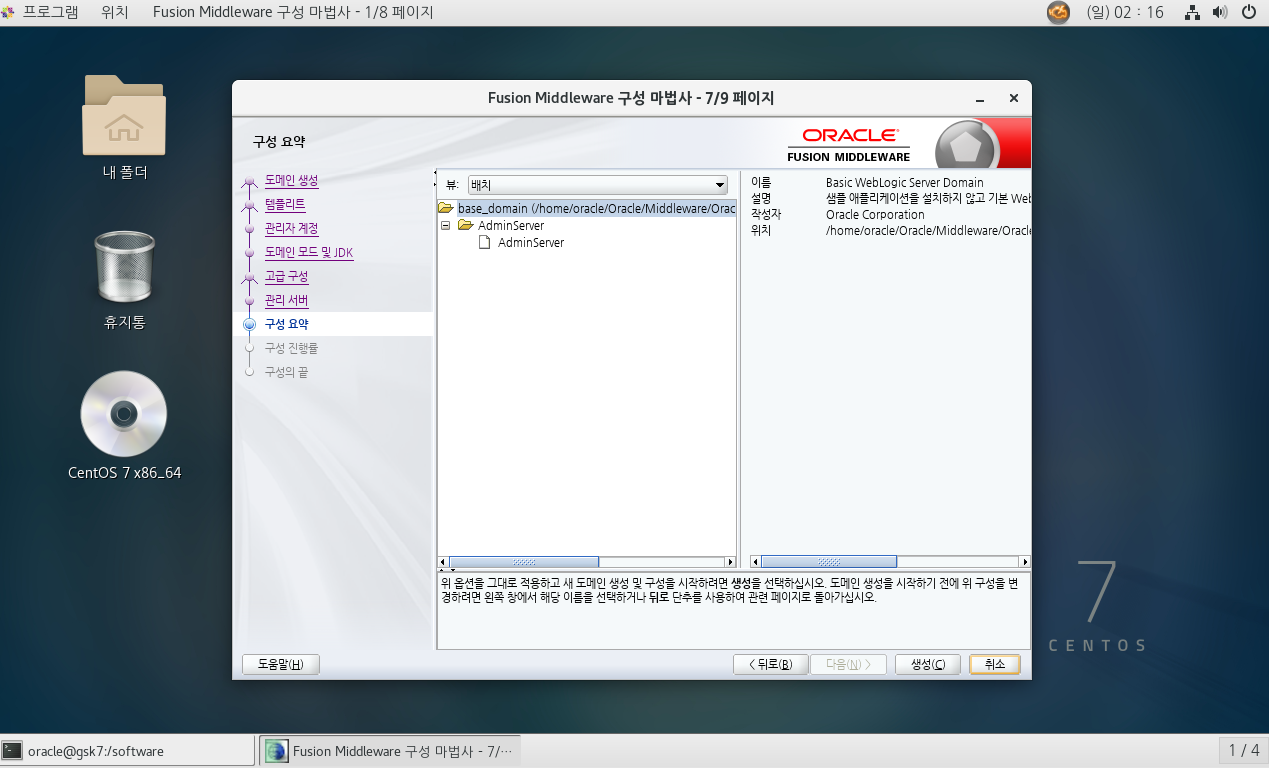Open the 내 폴더 desktop folder icon
Image resolution: width=1269 pixels, height=768 pixels.
pos(124,114)
